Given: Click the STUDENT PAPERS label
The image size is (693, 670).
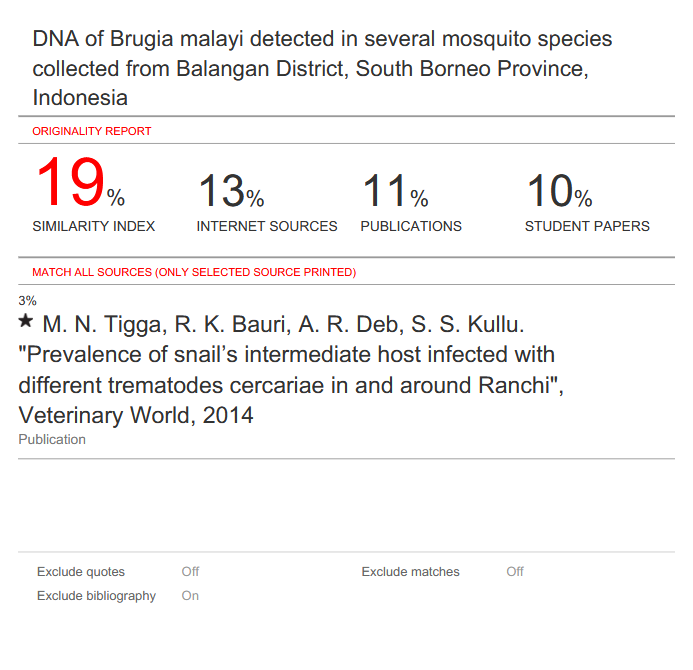Looking at the screenshot, I should click(x=587, y=226).
